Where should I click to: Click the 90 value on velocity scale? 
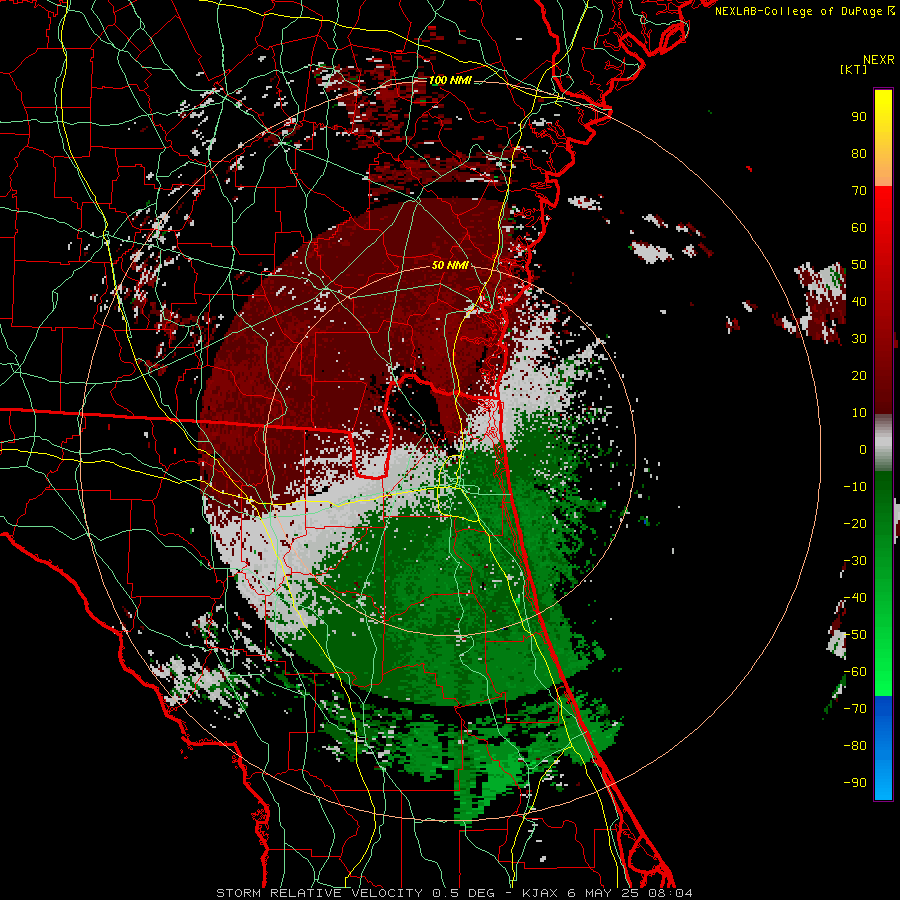(859, 117)
